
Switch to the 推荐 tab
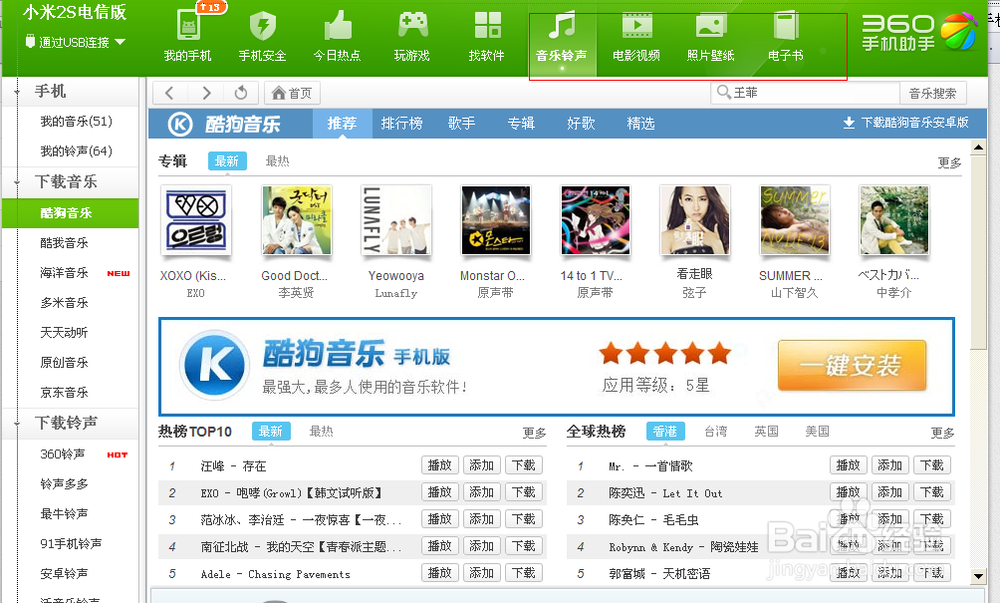click(342, 124)
